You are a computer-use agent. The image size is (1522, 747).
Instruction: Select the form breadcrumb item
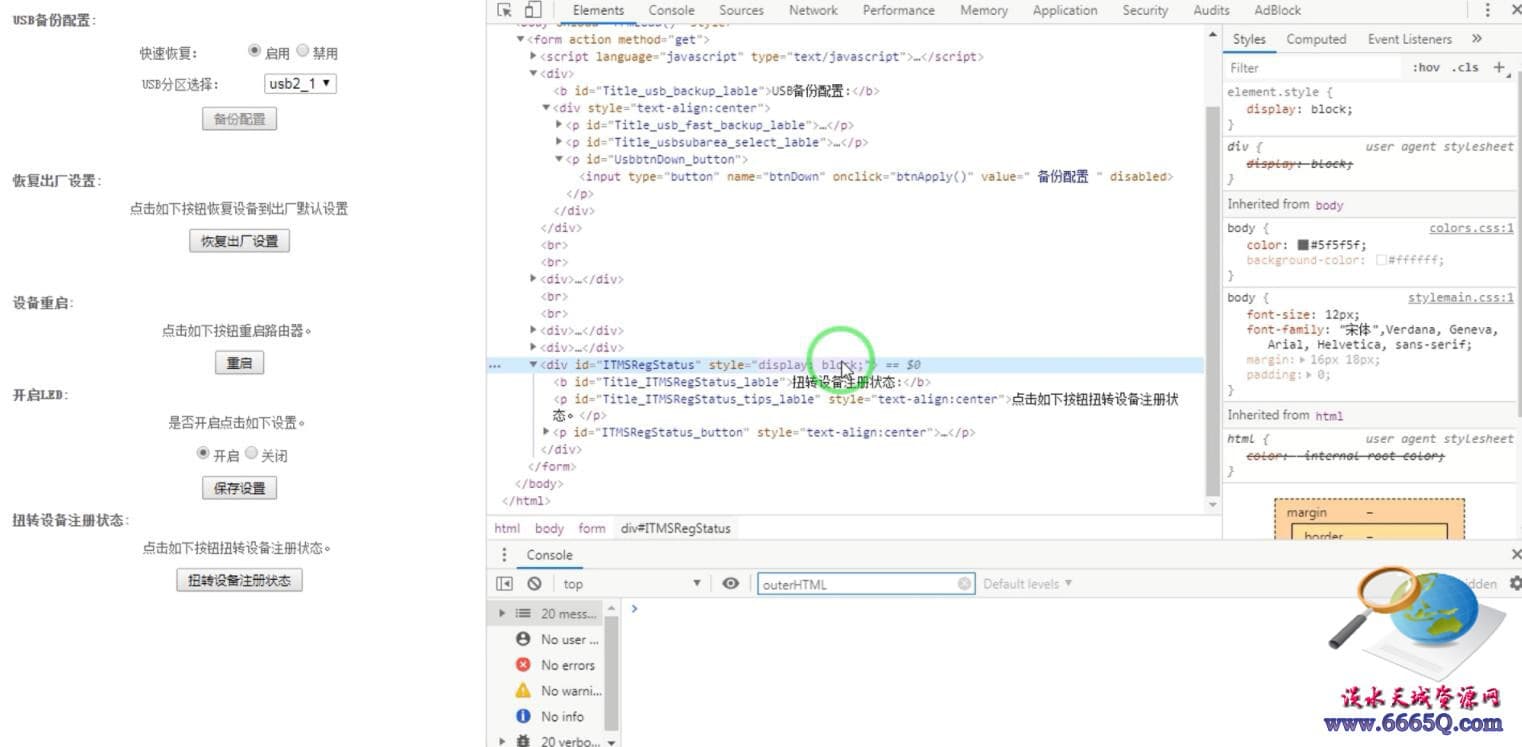pyautogui.click(x=592, y=528)
